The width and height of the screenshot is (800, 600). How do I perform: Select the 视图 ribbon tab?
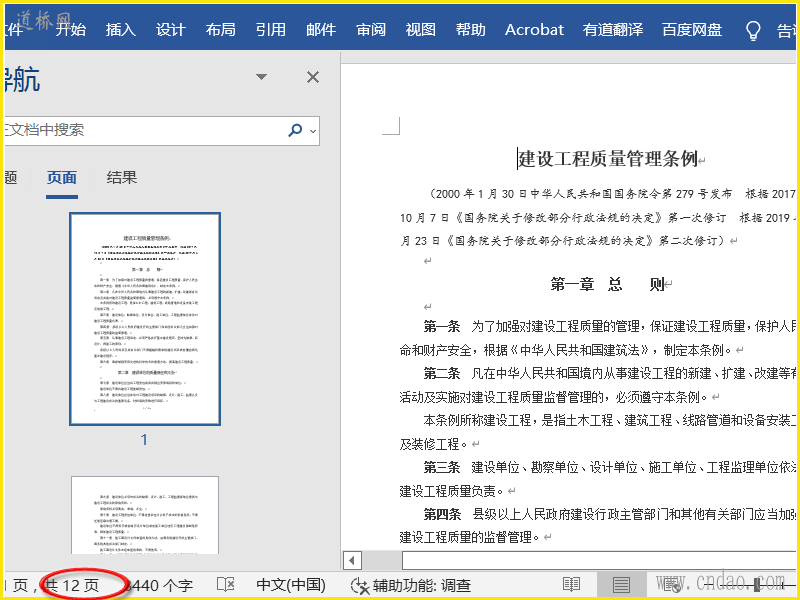[420, 30]
